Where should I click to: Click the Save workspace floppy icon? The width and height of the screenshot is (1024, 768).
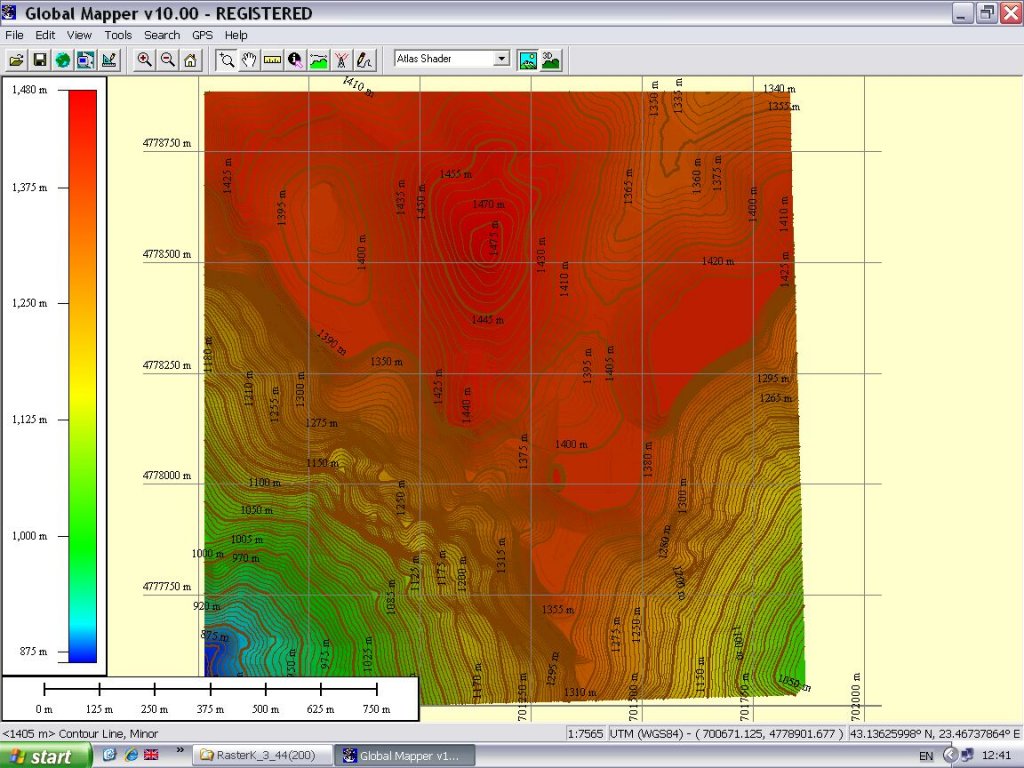pos(40,59)
